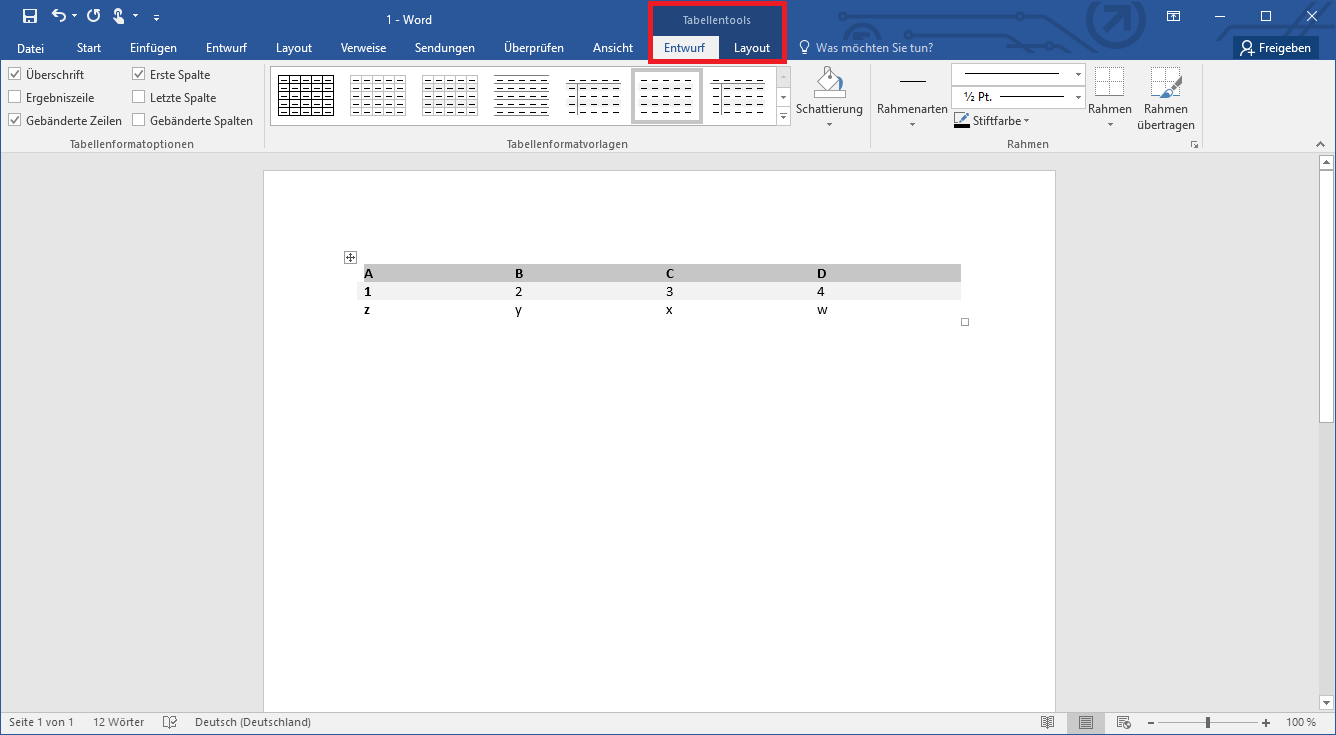Screen dimensions: 1336x735
Task: Open the Stiftfarbe pen color menu
Action: [x=992, y=120]
